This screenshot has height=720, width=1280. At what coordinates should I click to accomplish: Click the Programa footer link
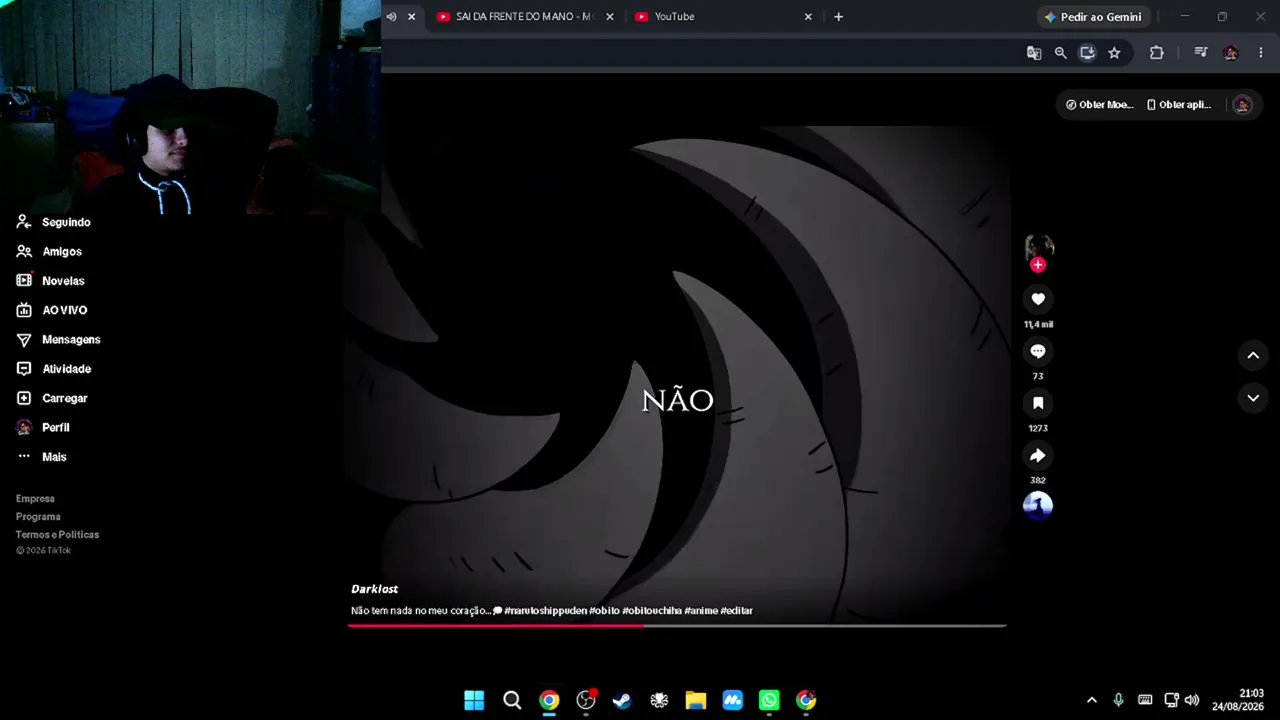38,517
